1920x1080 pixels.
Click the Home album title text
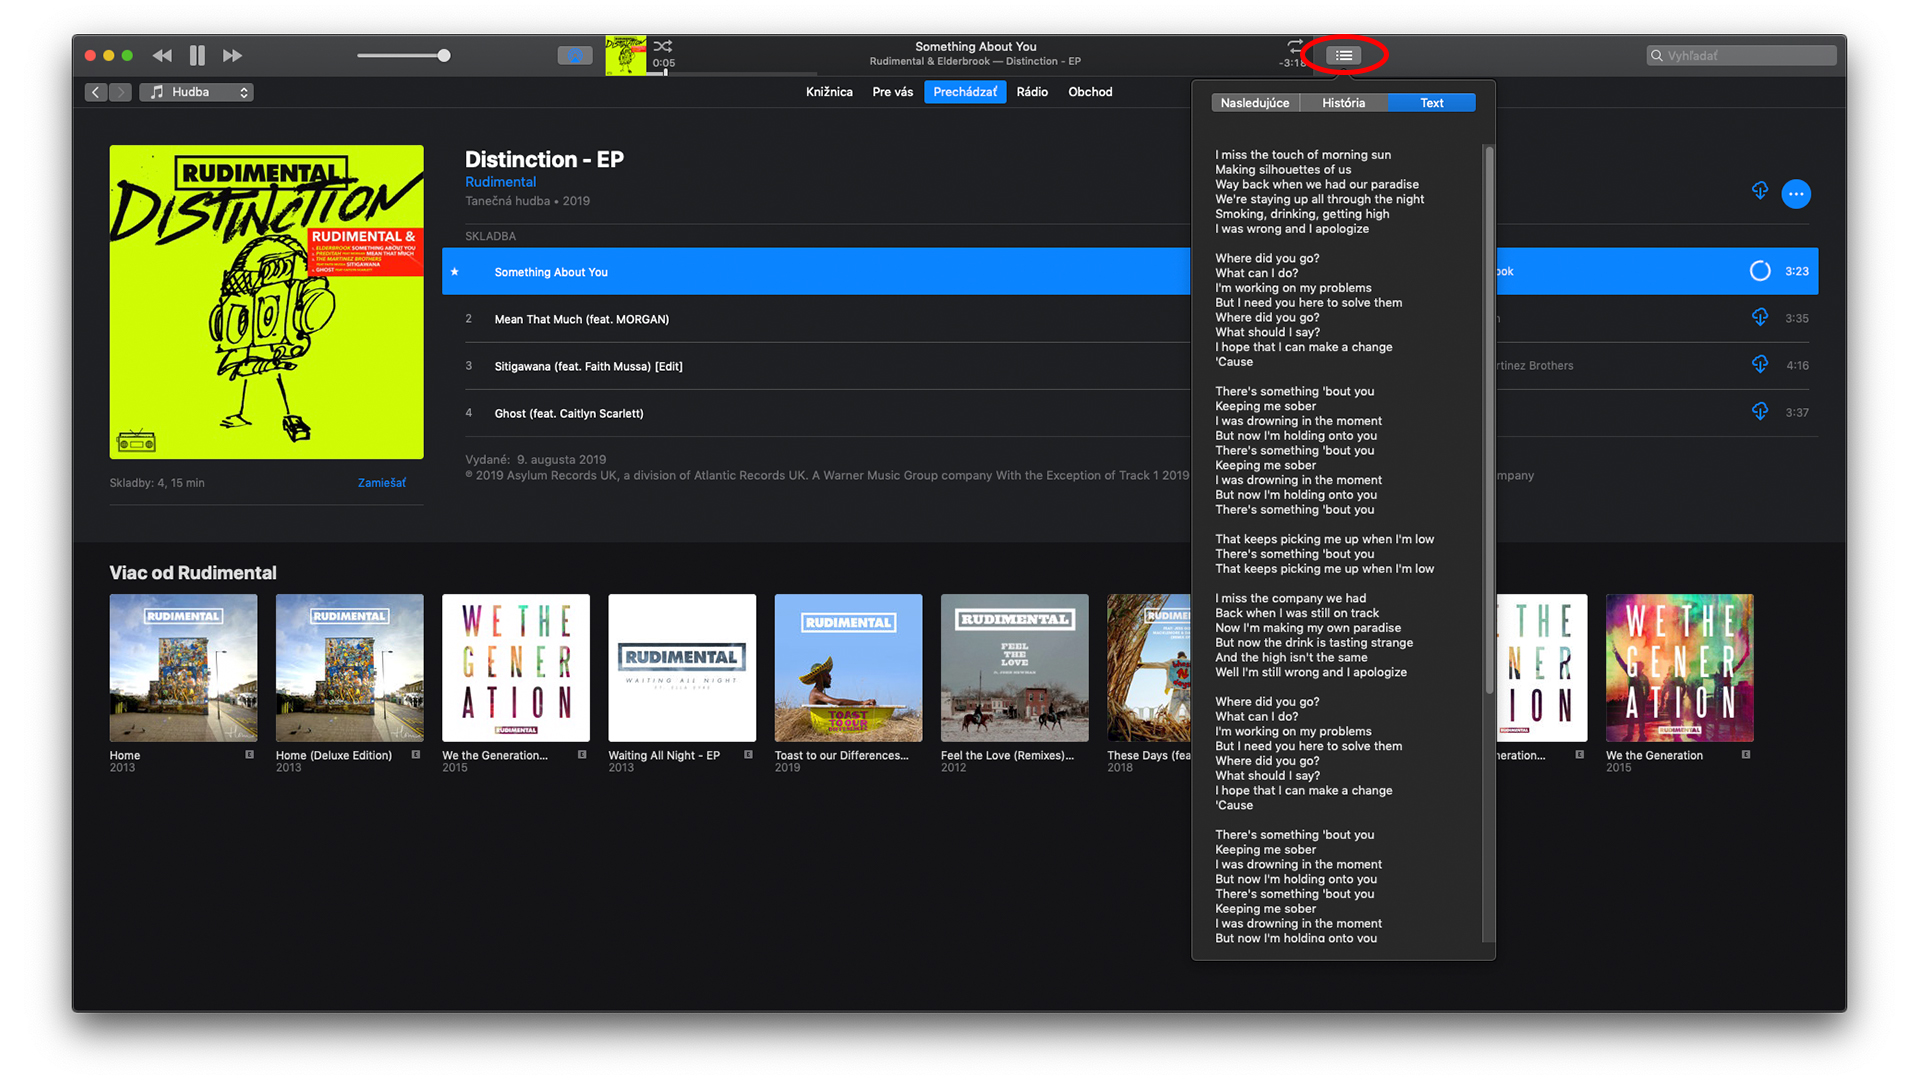pyautogui.click(x=125, y=756)
